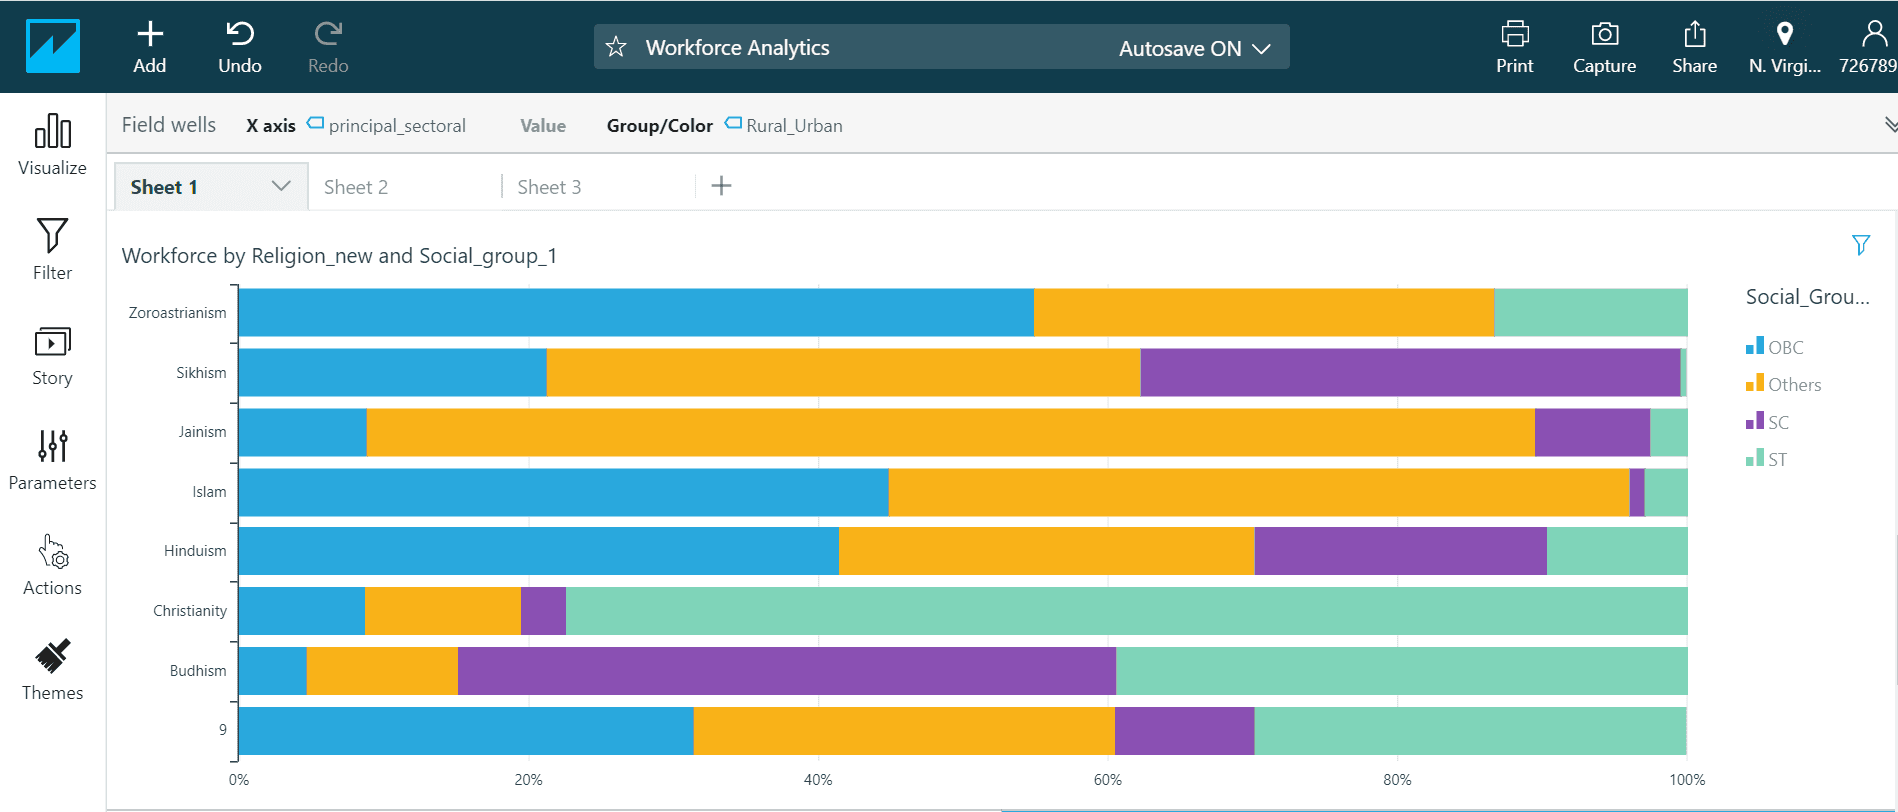Viewport: 1898px width, 812px height.
Task: Select the orange Others segment of Jainism bar
Action: [x=950, y=432]
